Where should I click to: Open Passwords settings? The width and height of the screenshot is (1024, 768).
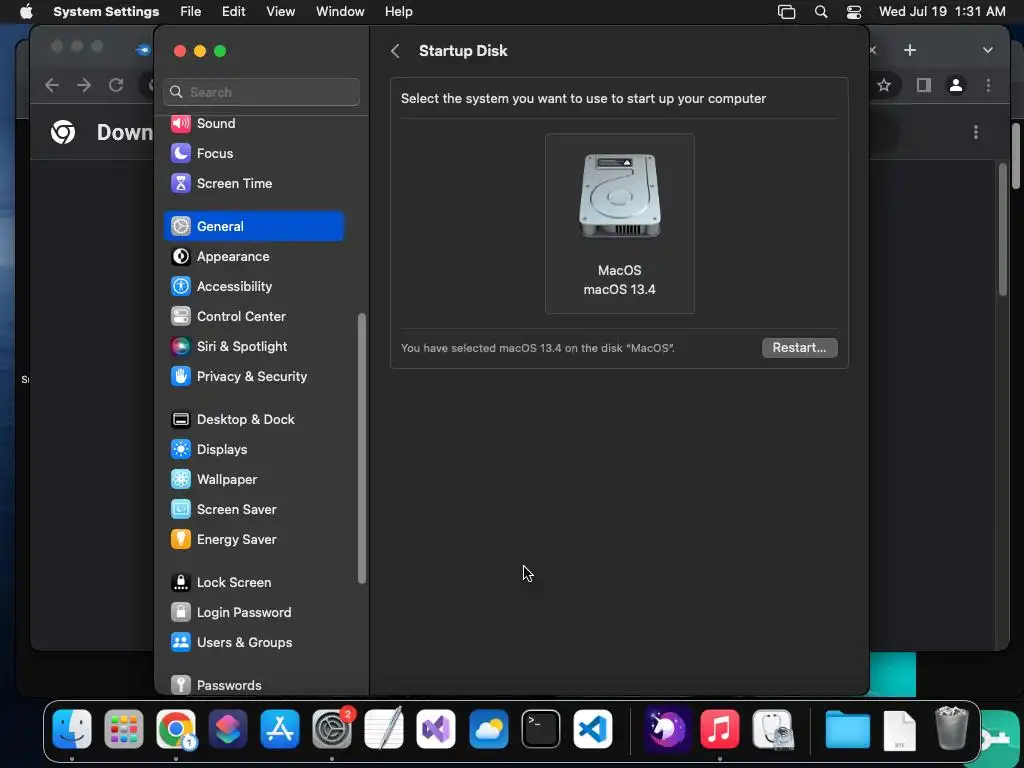point(253,686)
